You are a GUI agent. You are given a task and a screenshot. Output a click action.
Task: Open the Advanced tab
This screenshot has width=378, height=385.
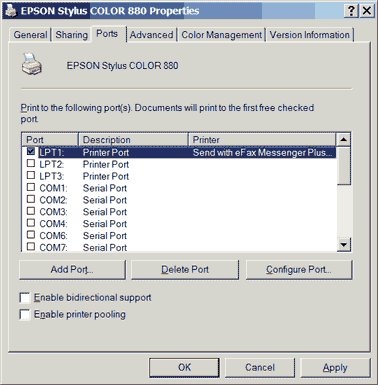(x=151, y=35)
